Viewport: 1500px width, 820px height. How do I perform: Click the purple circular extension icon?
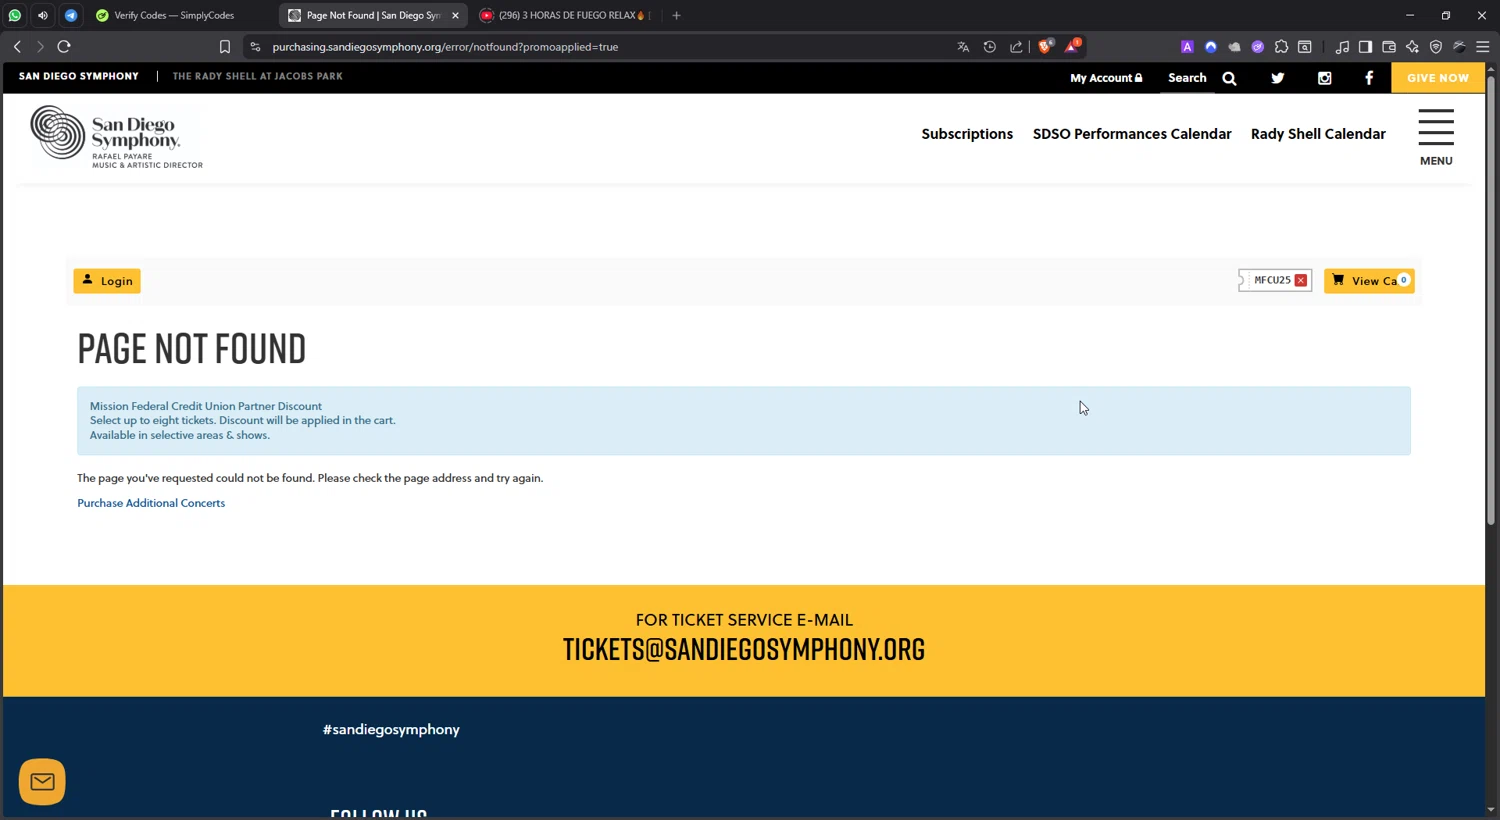pos(1258,46)
